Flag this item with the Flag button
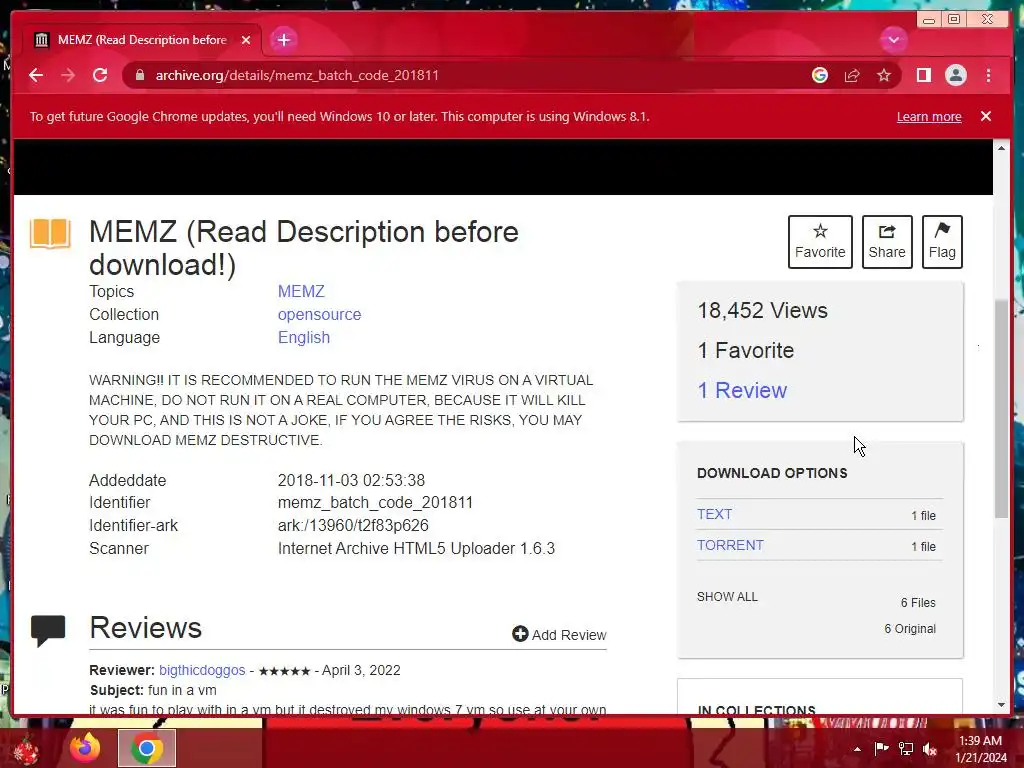This screenshot has height=768, width=1024. click(942, 242)
